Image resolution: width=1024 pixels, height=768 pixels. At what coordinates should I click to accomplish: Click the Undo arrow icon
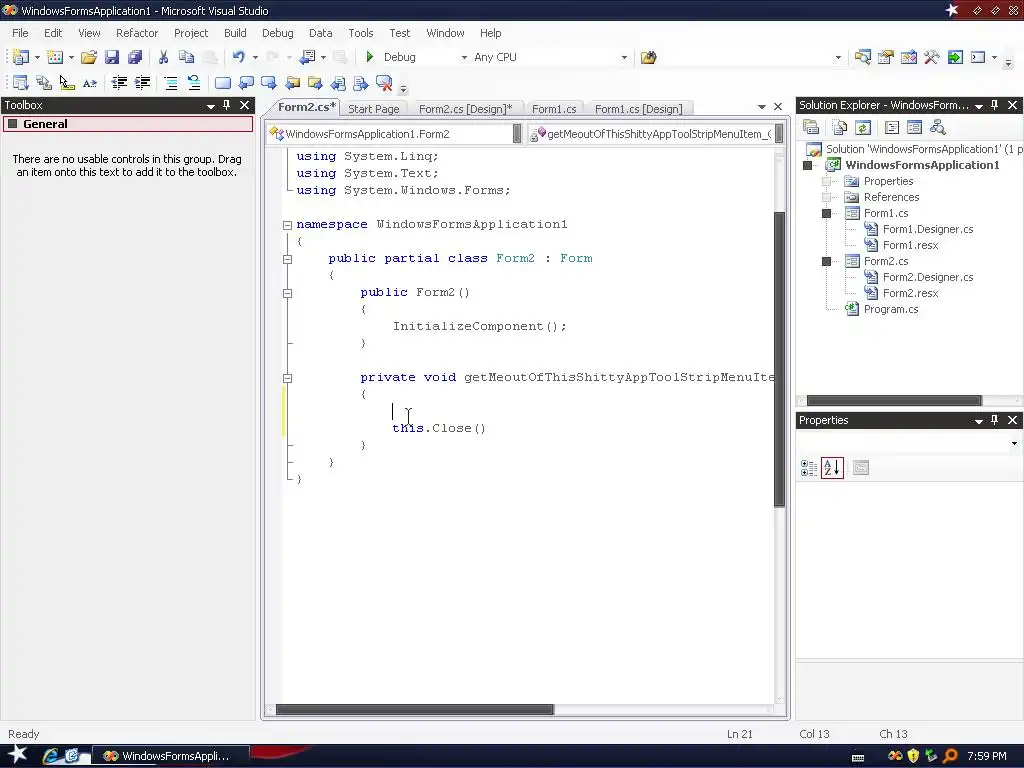[x=238, y=57]
